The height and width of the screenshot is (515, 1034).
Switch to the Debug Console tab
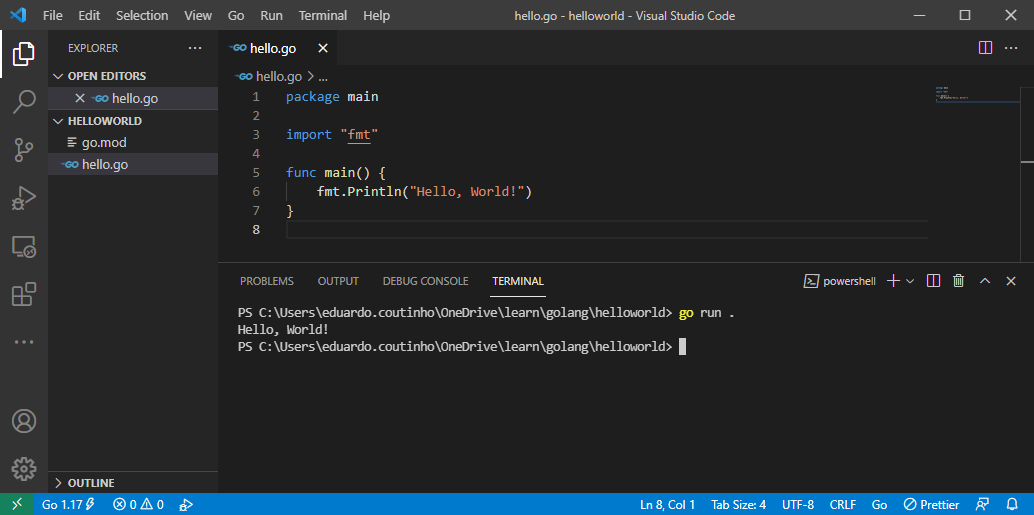coord(425,281)
